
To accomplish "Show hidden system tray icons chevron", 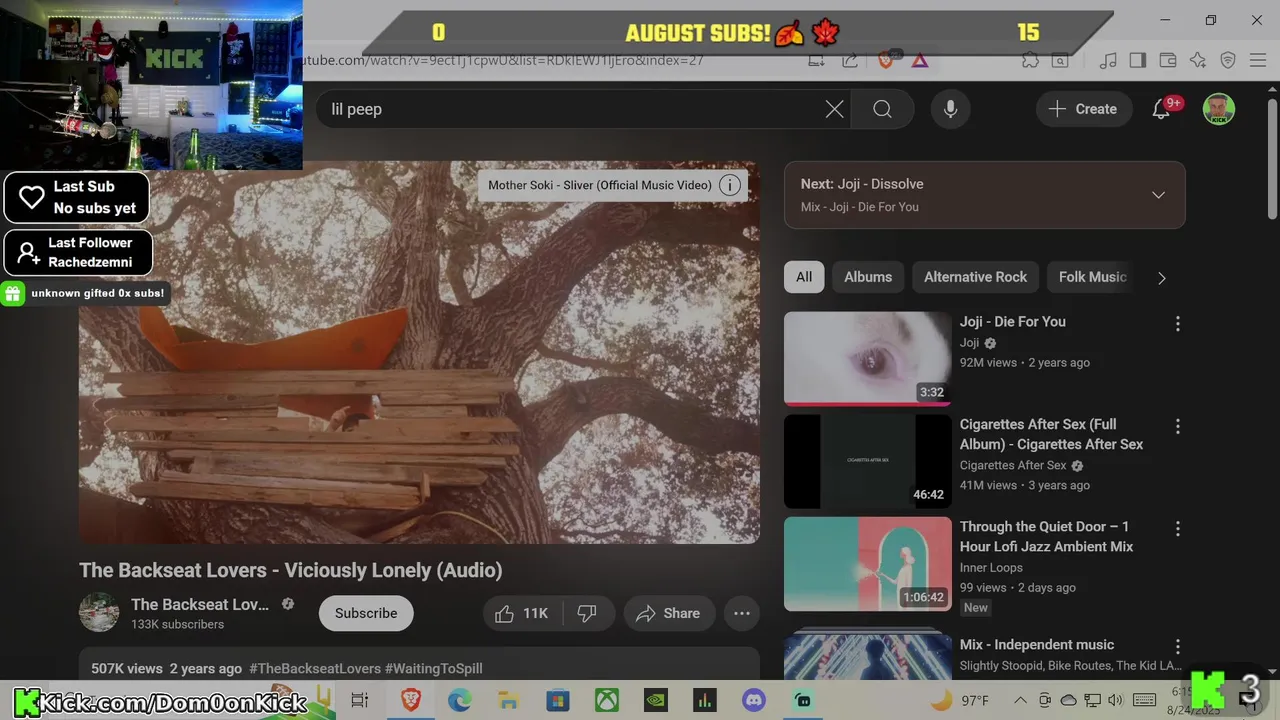I will [1020, 700].
